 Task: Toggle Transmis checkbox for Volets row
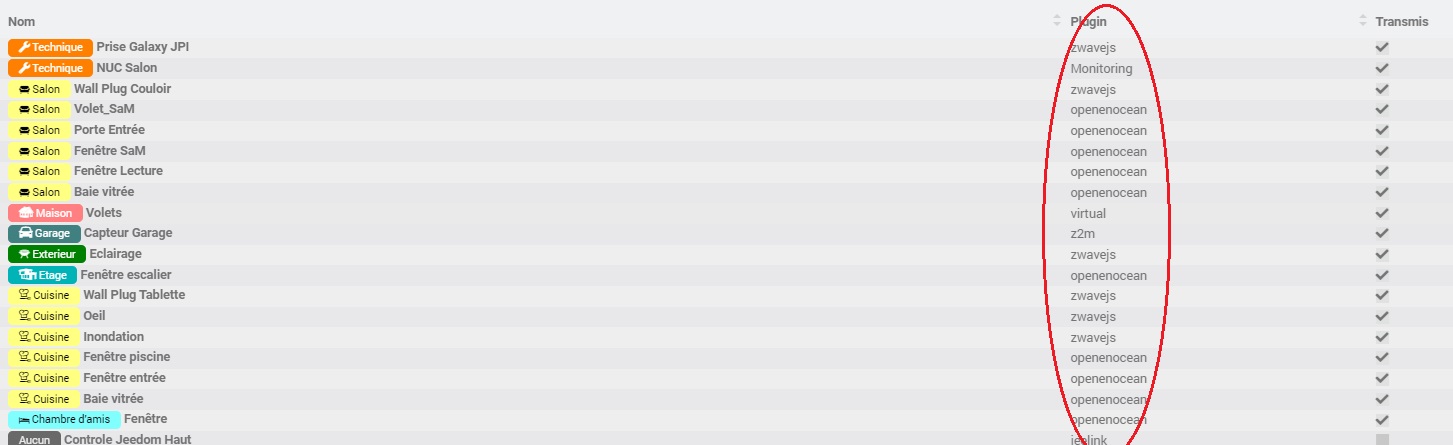point(1382,213)
